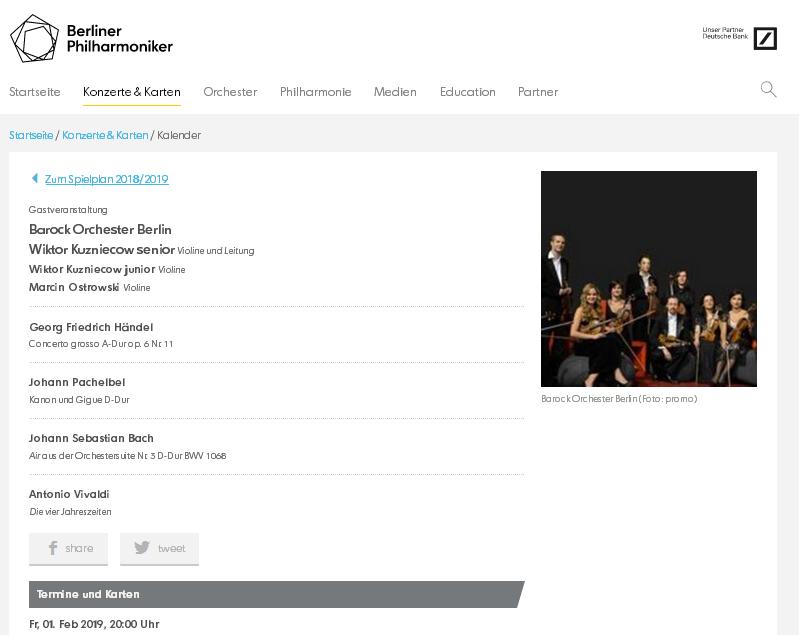Open the Partner menu item
Screen dimensions: 799x635
(538, 92)
